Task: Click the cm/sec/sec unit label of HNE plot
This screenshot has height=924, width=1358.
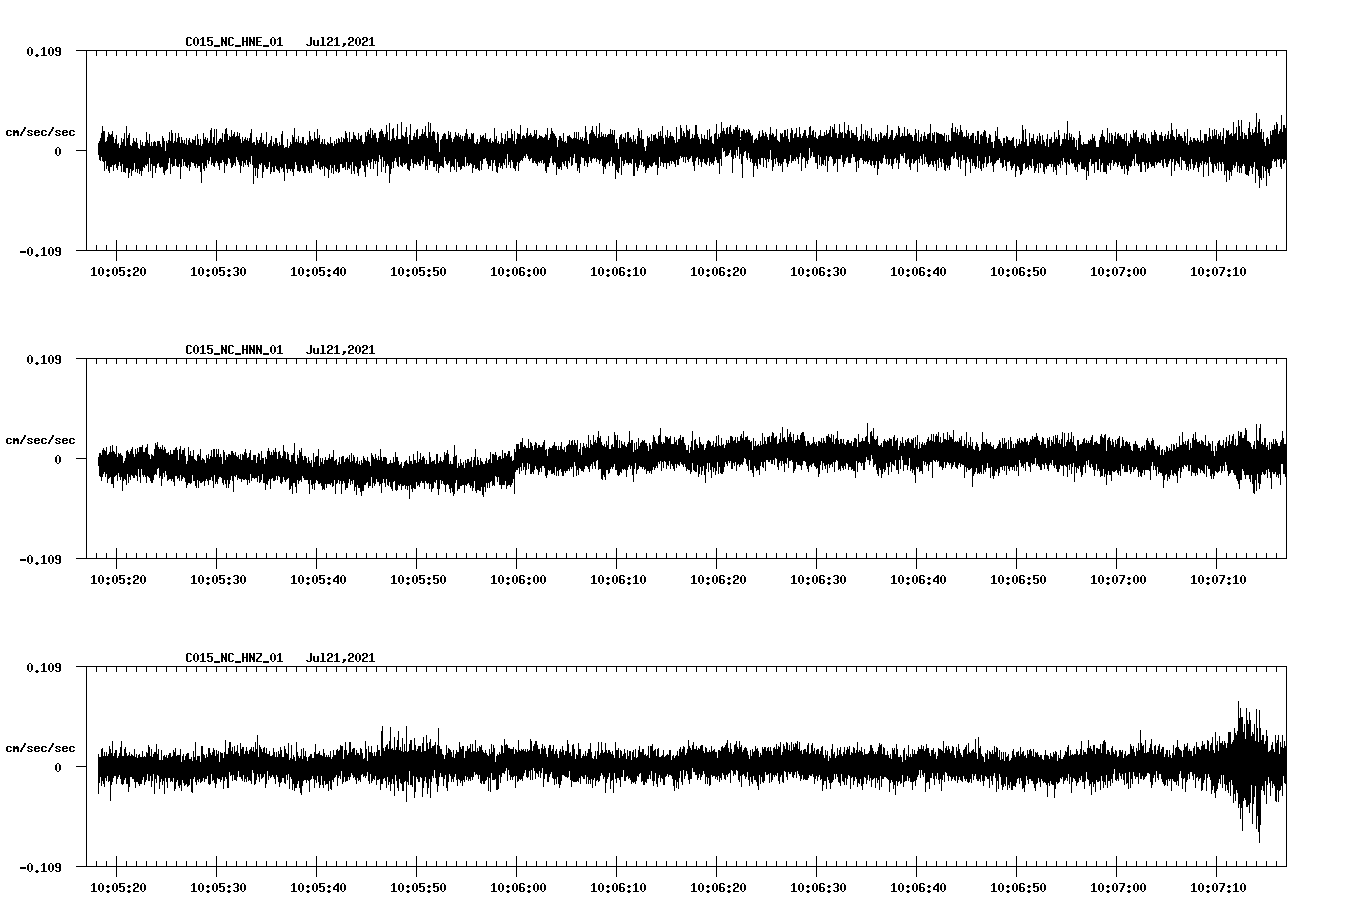Action: coord(40,132)
